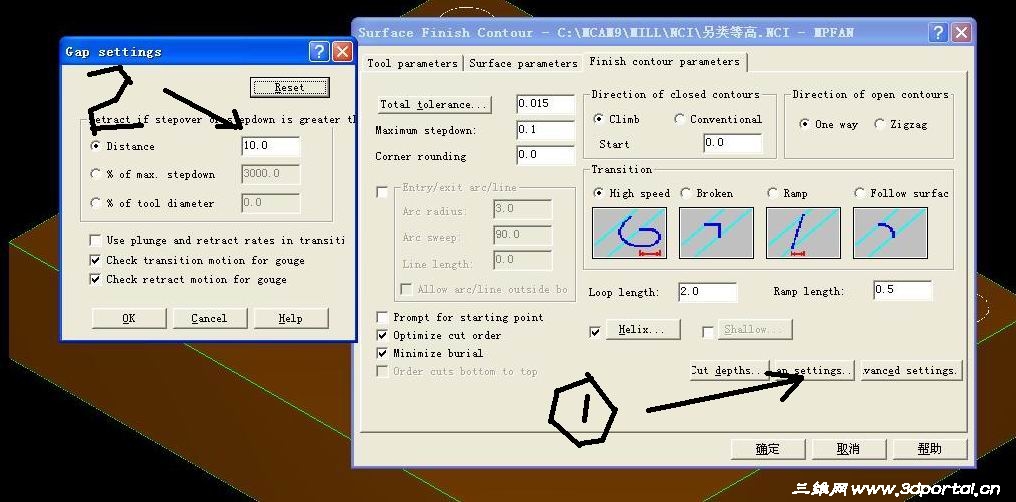Edit Maximum stepdown field 0.1

point(546,130)
